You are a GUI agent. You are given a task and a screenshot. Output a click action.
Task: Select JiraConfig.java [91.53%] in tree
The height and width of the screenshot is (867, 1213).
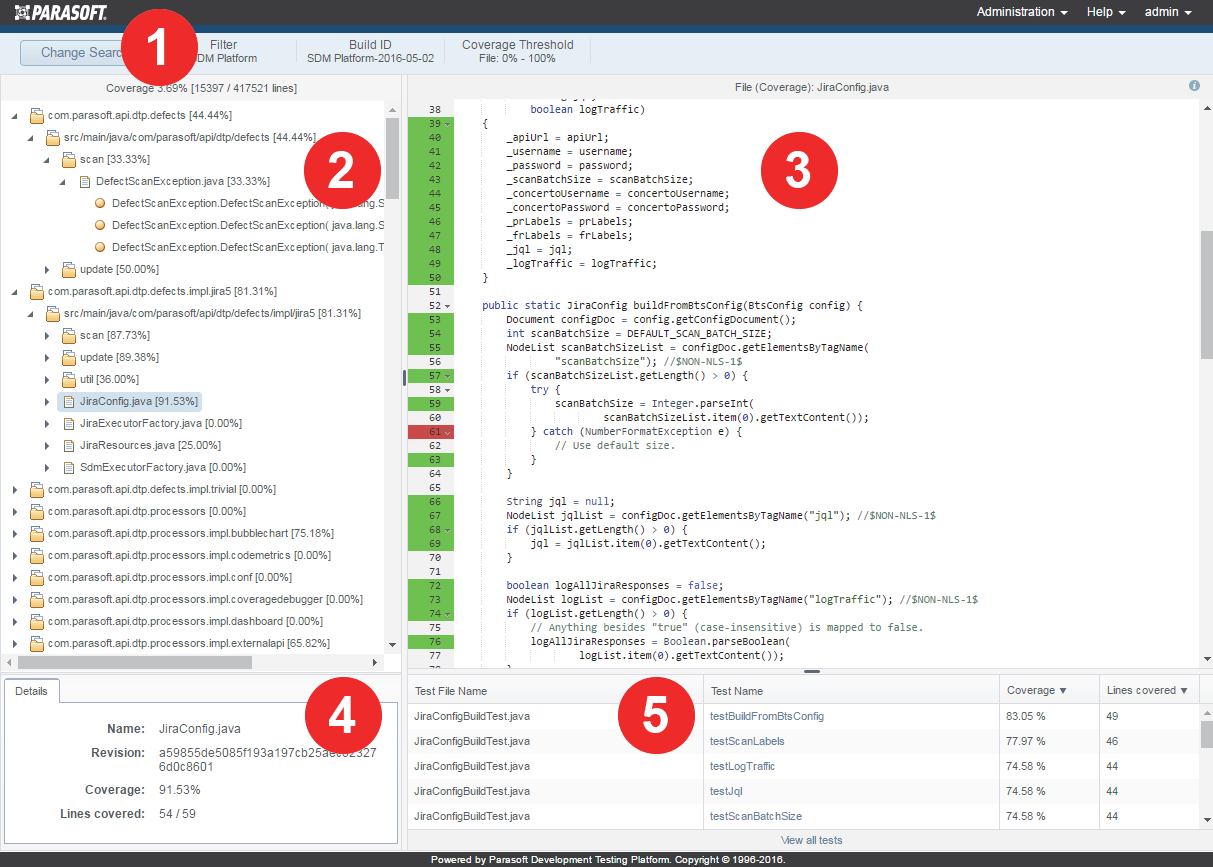(130, 401)
